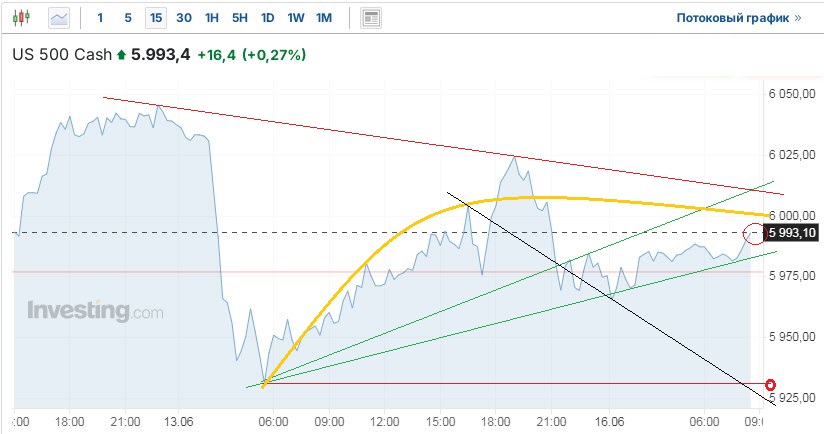Click the red circle marker at 5 925 level
The image size is (824, 434).
770,385
